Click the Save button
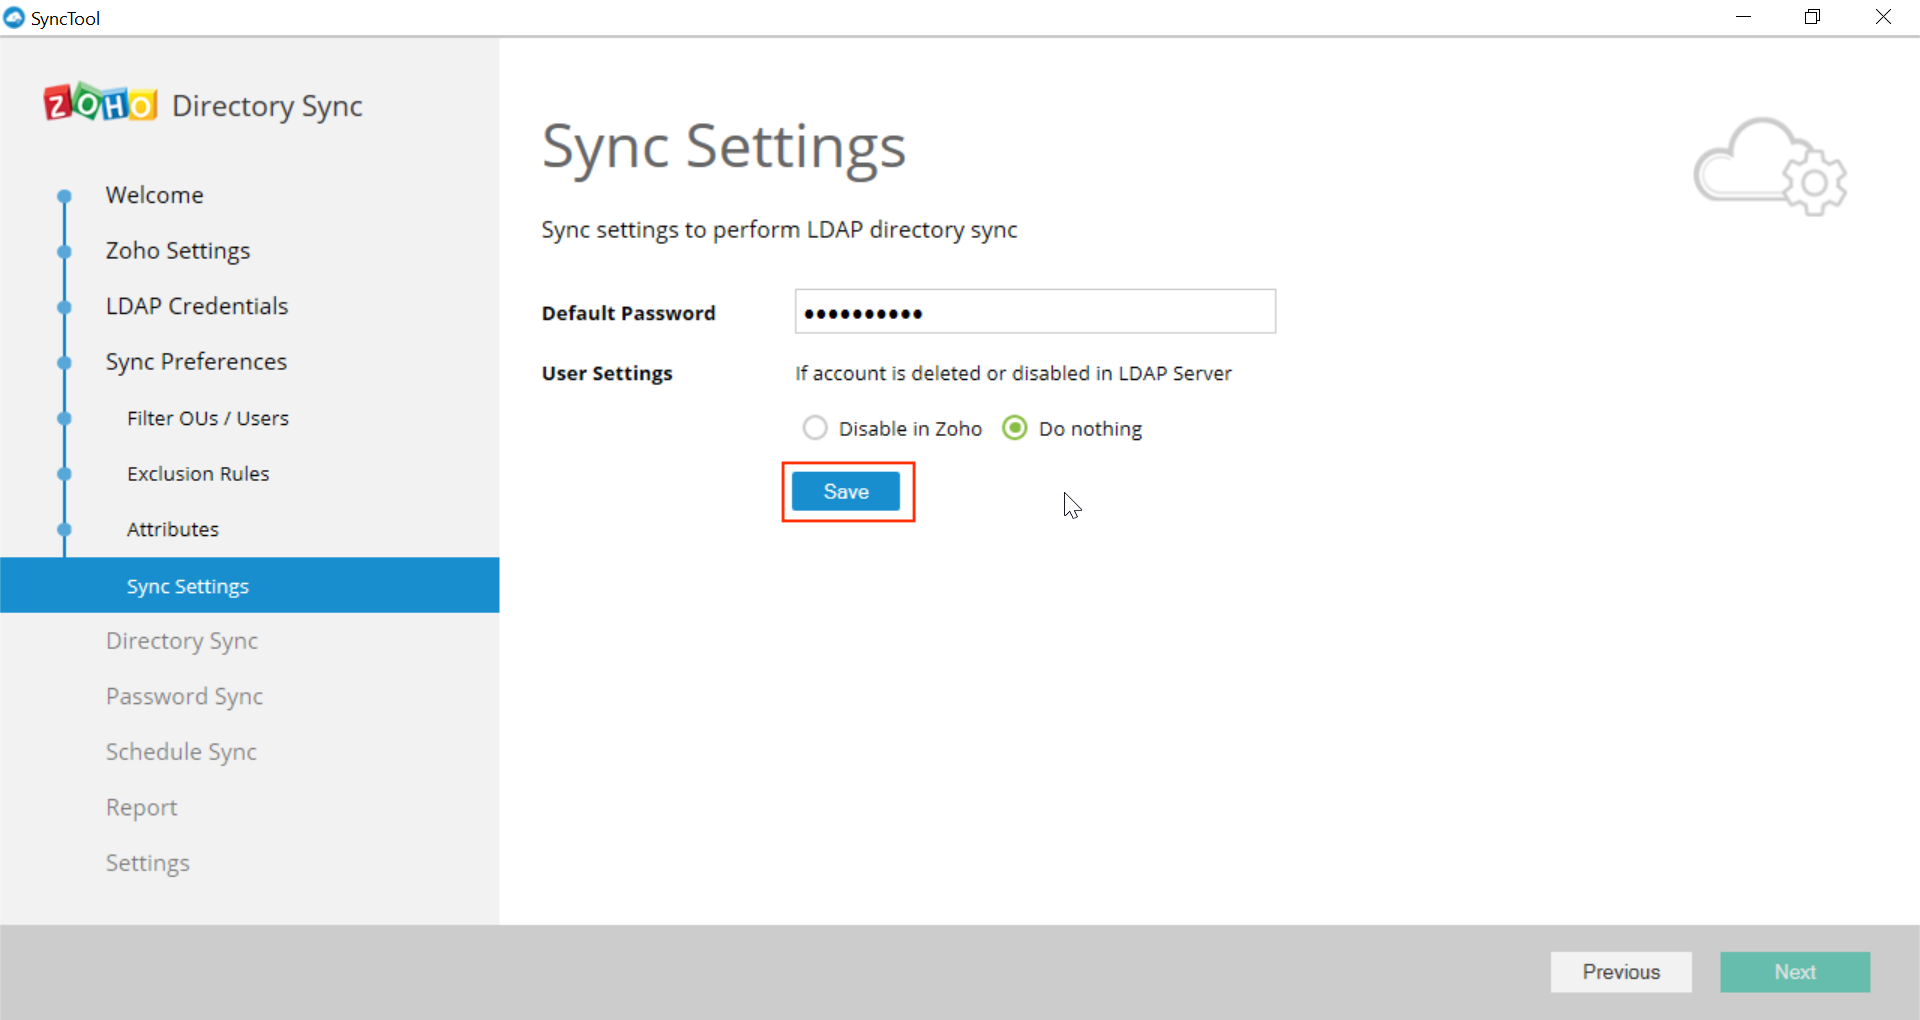1920x1020 pixels. (846, 491)
